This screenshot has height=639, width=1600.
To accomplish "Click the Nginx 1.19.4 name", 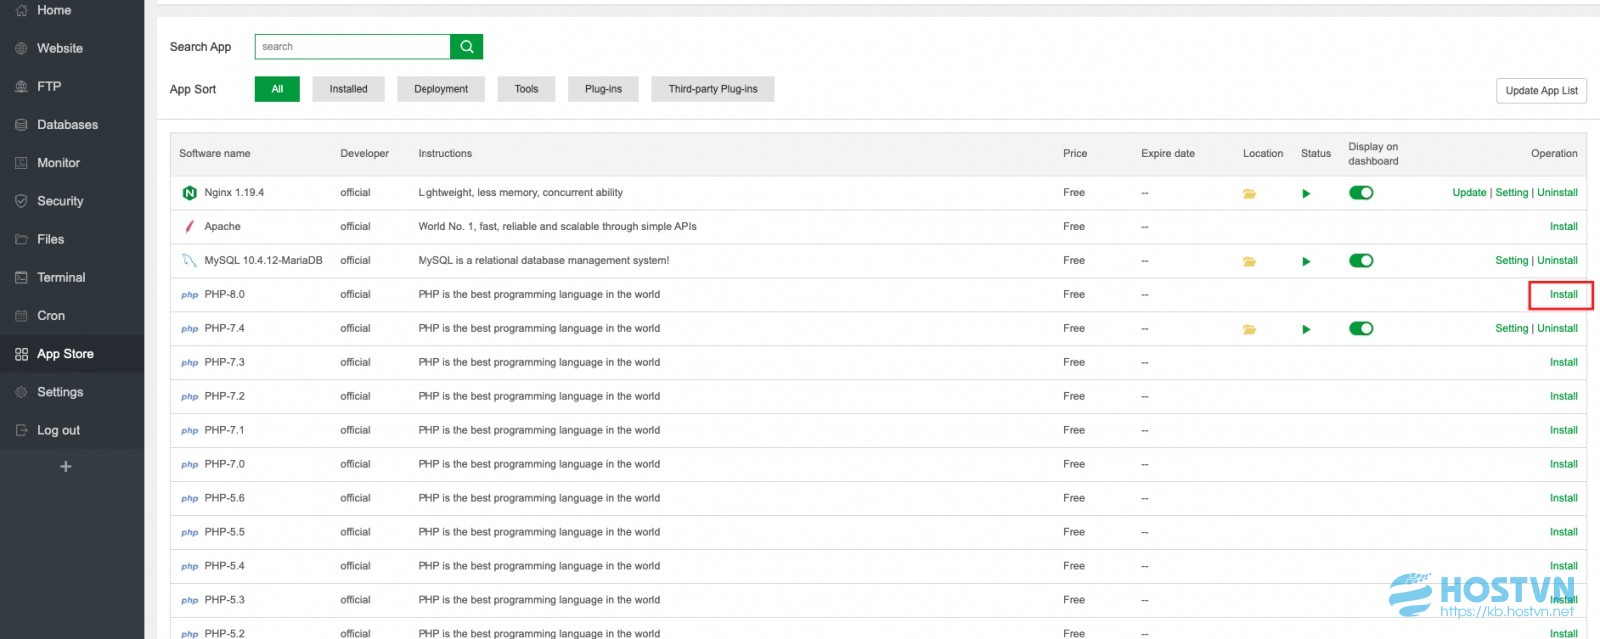I will [234, 193].
